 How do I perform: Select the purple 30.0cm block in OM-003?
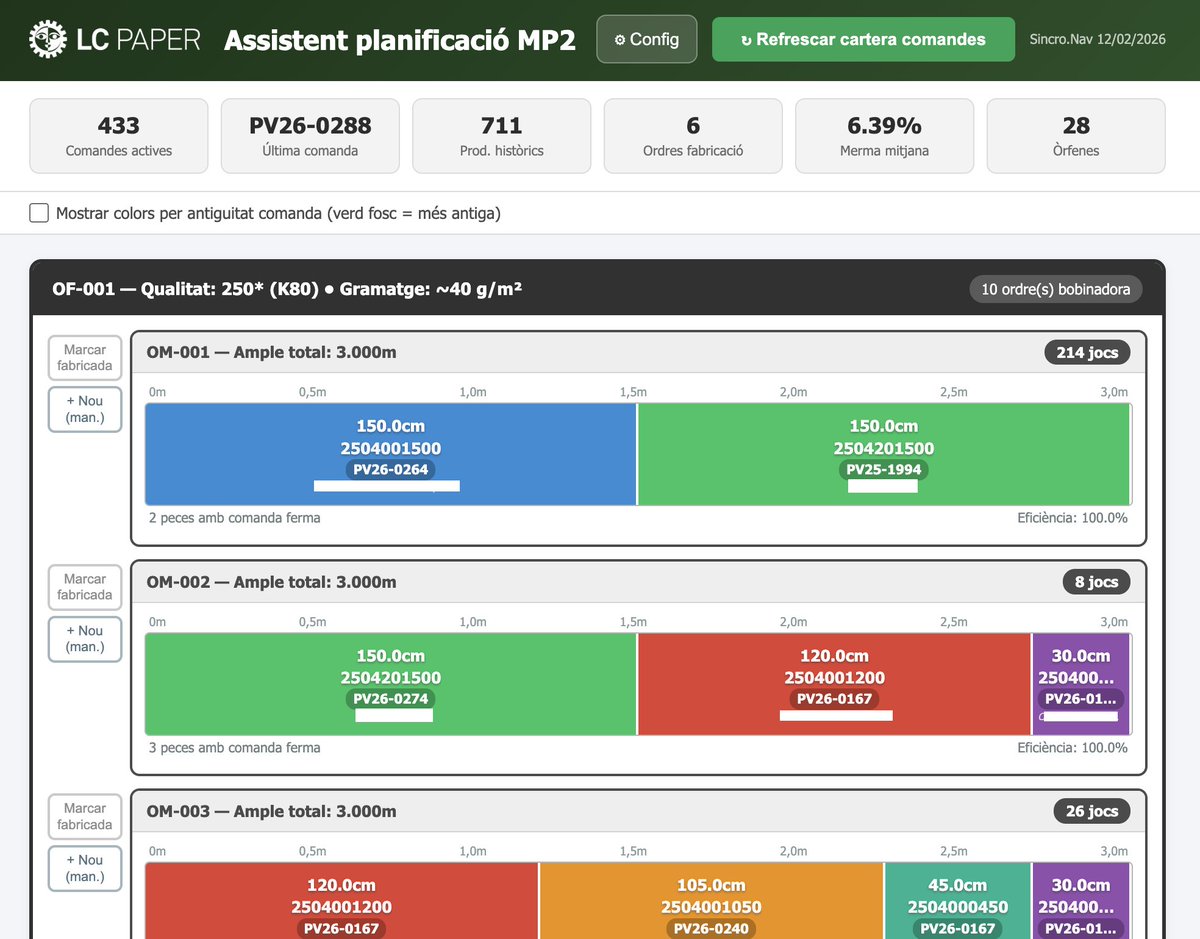tap(1081, 901)
